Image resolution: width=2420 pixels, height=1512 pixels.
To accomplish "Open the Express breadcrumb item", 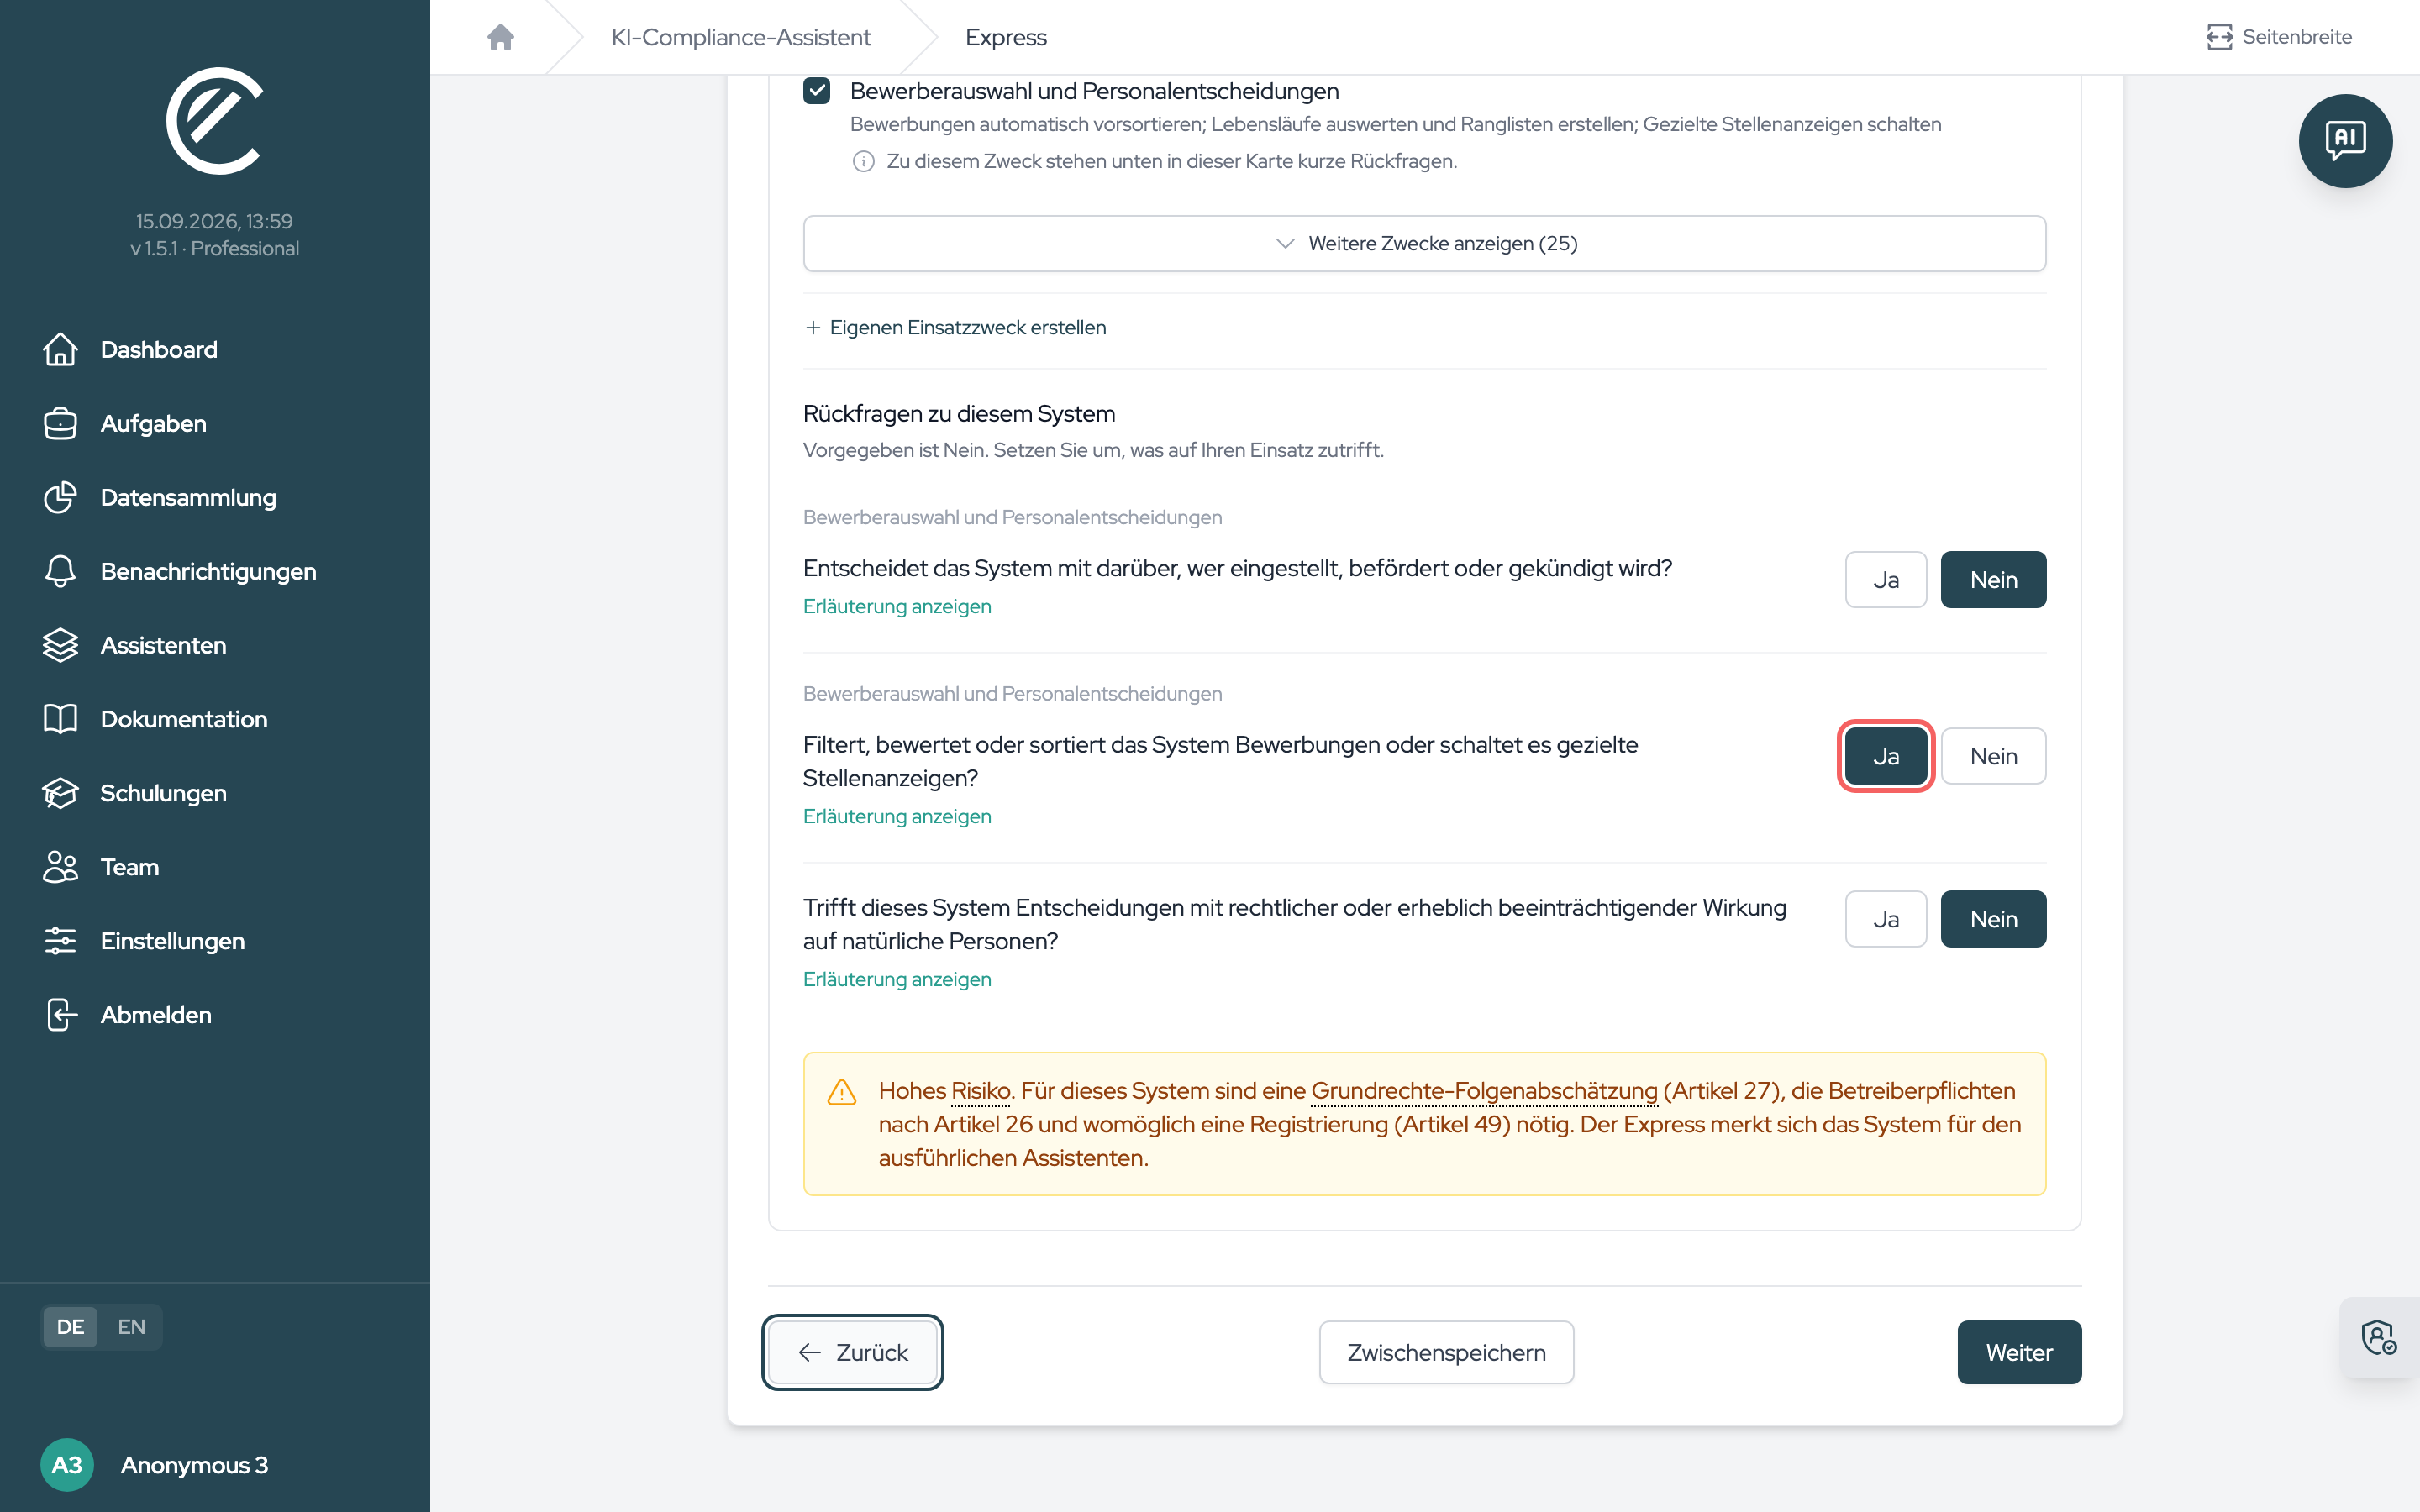I will point(1005,37).
